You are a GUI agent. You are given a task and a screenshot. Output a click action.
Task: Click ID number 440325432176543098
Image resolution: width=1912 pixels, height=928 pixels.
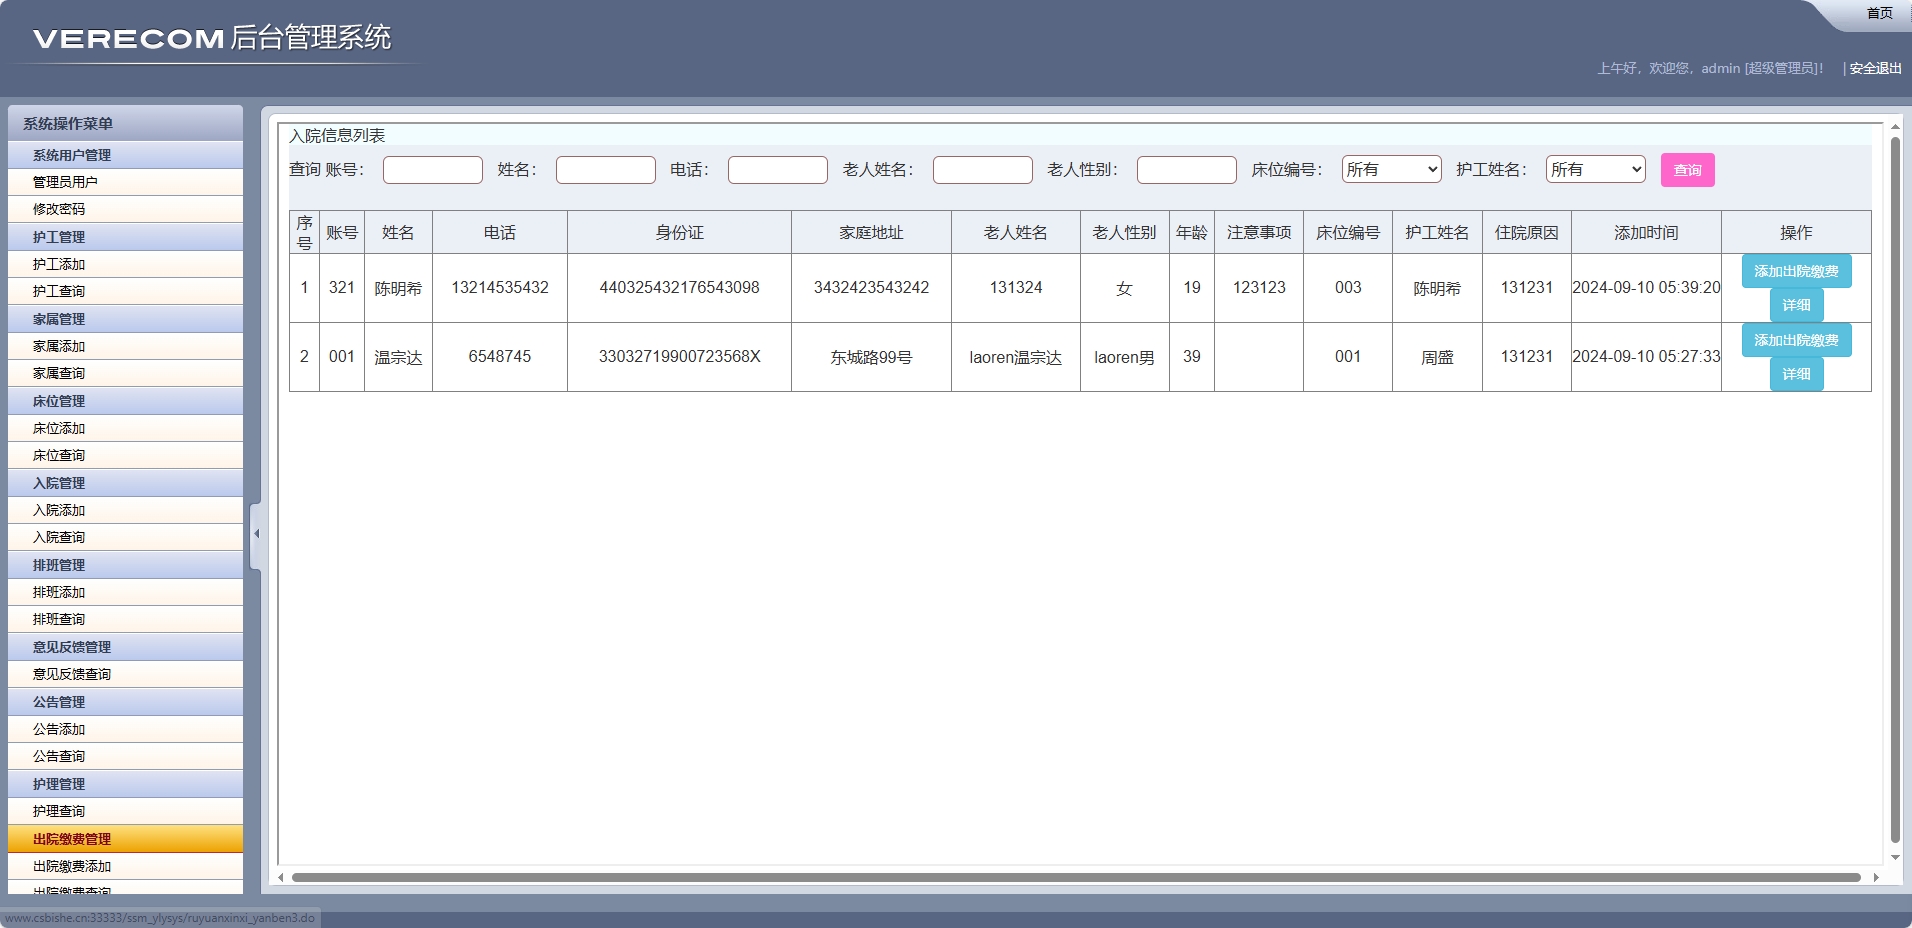pos(679,288)
